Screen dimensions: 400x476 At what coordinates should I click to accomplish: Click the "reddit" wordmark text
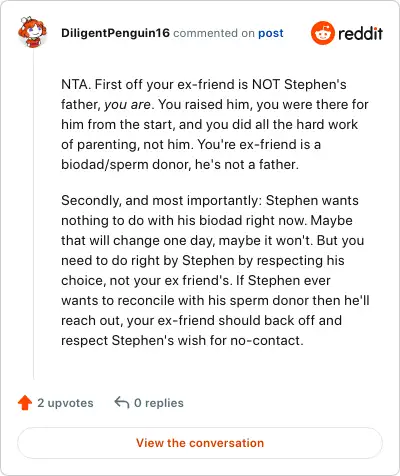point(360,33)
